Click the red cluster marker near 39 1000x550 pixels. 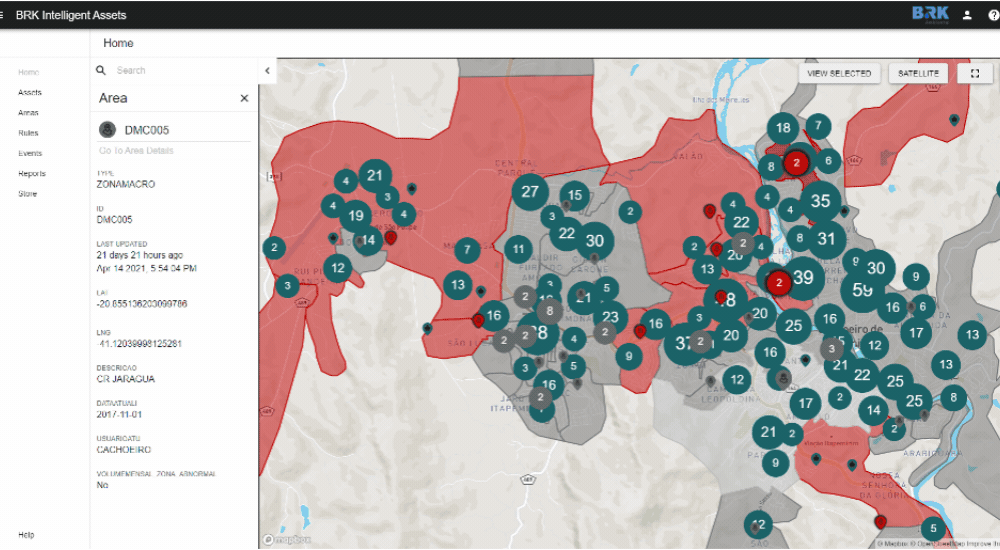tap(779, 283)
